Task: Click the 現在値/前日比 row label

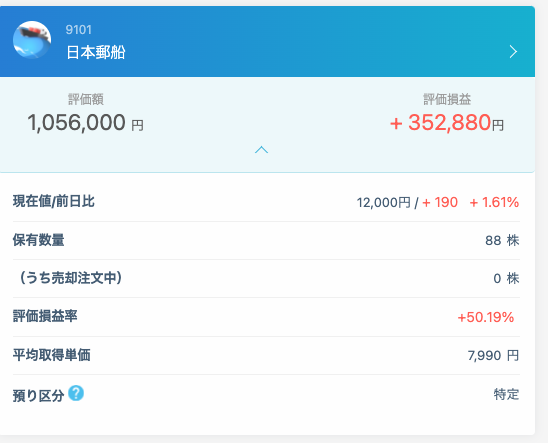Action: click(54, 202)
